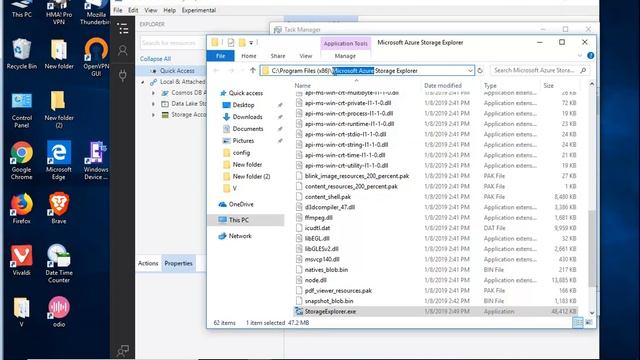Click the folder path address bar
Viewport: 640px width, 360px height.
(x=367, y=71)
